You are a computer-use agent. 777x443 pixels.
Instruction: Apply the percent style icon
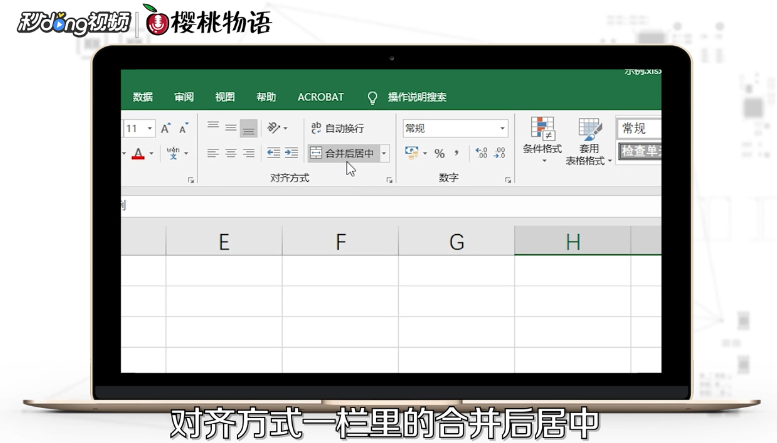[440, 154]
